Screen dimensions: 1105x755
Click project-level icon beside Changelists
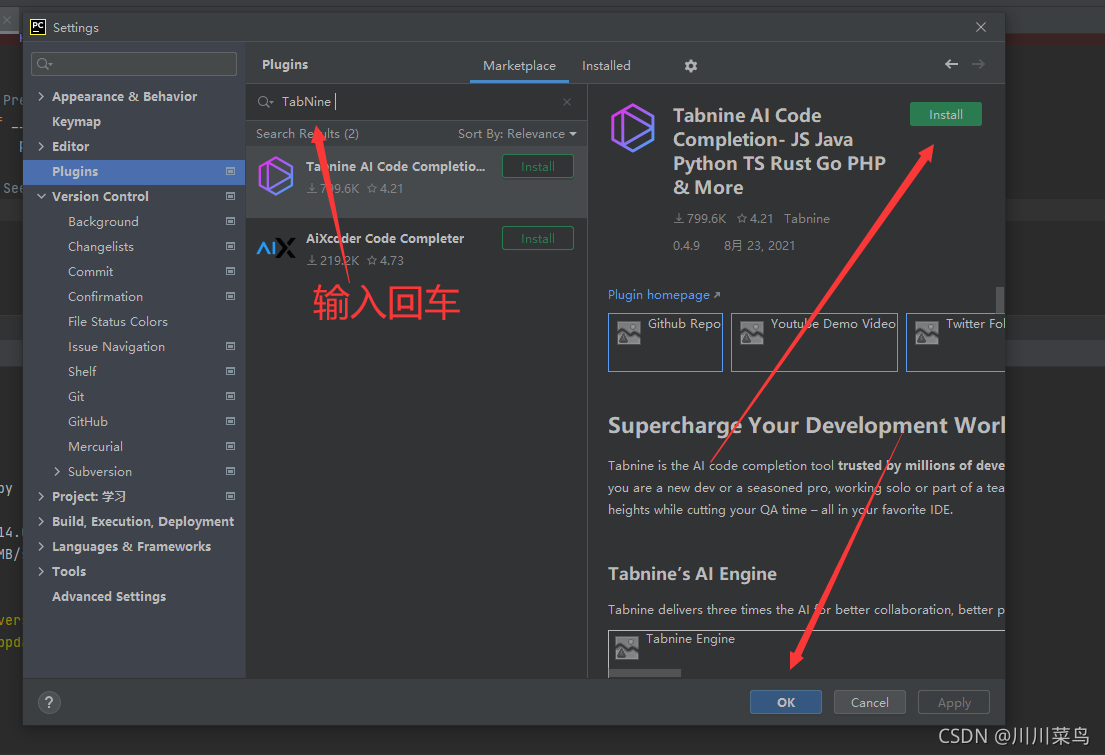coord(230,246)
